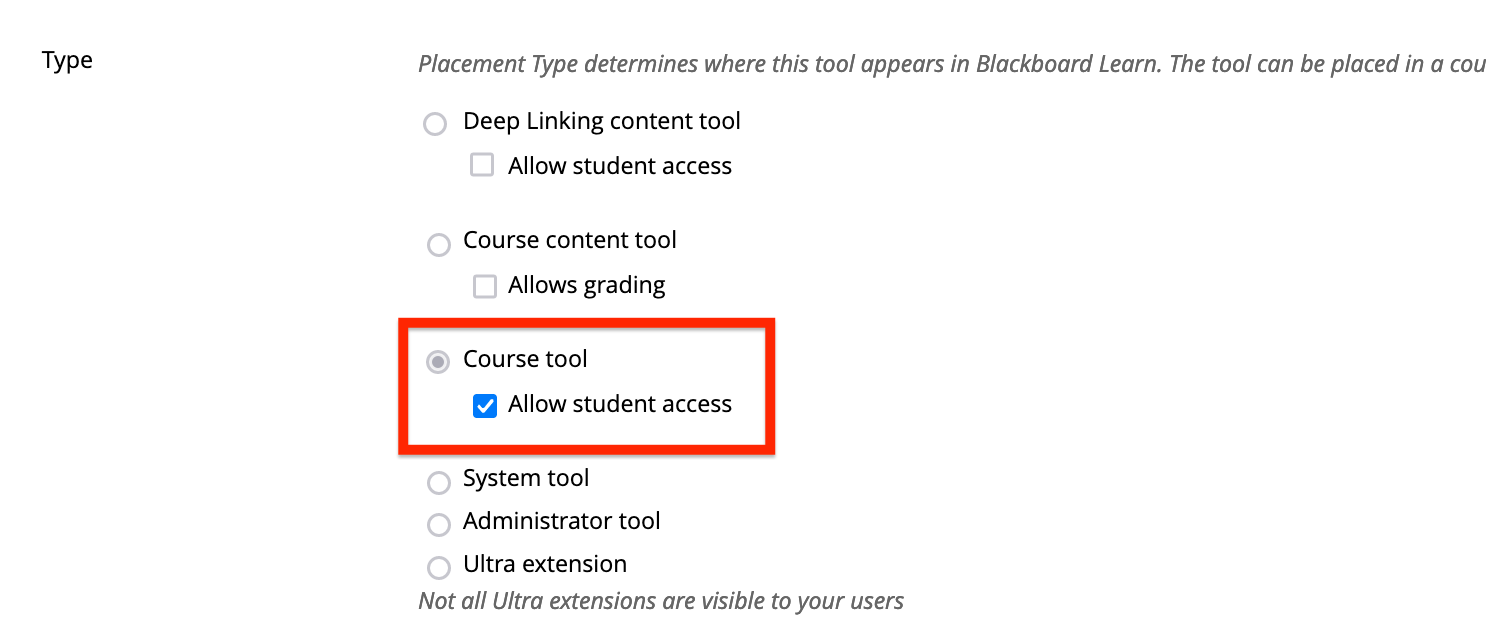Click the Course content tool label text

coord(570,240)
